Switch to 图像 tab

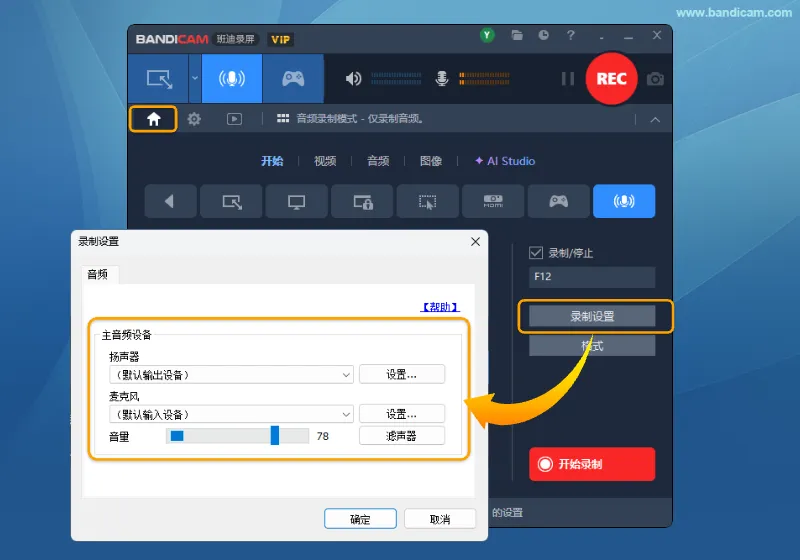[431, 161]
